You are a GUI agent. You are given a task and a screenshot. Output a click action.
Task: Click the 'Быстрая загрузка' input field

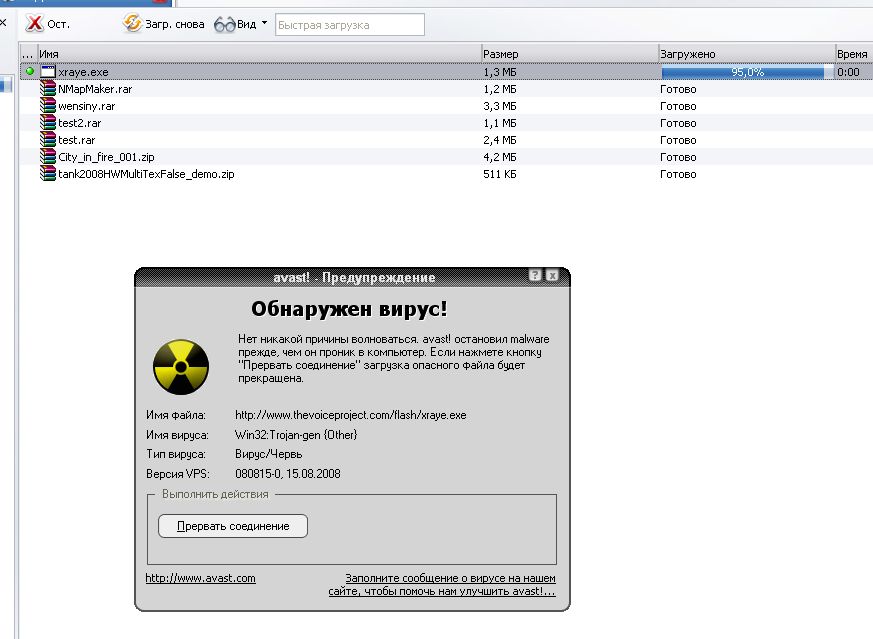pos(349,24)
